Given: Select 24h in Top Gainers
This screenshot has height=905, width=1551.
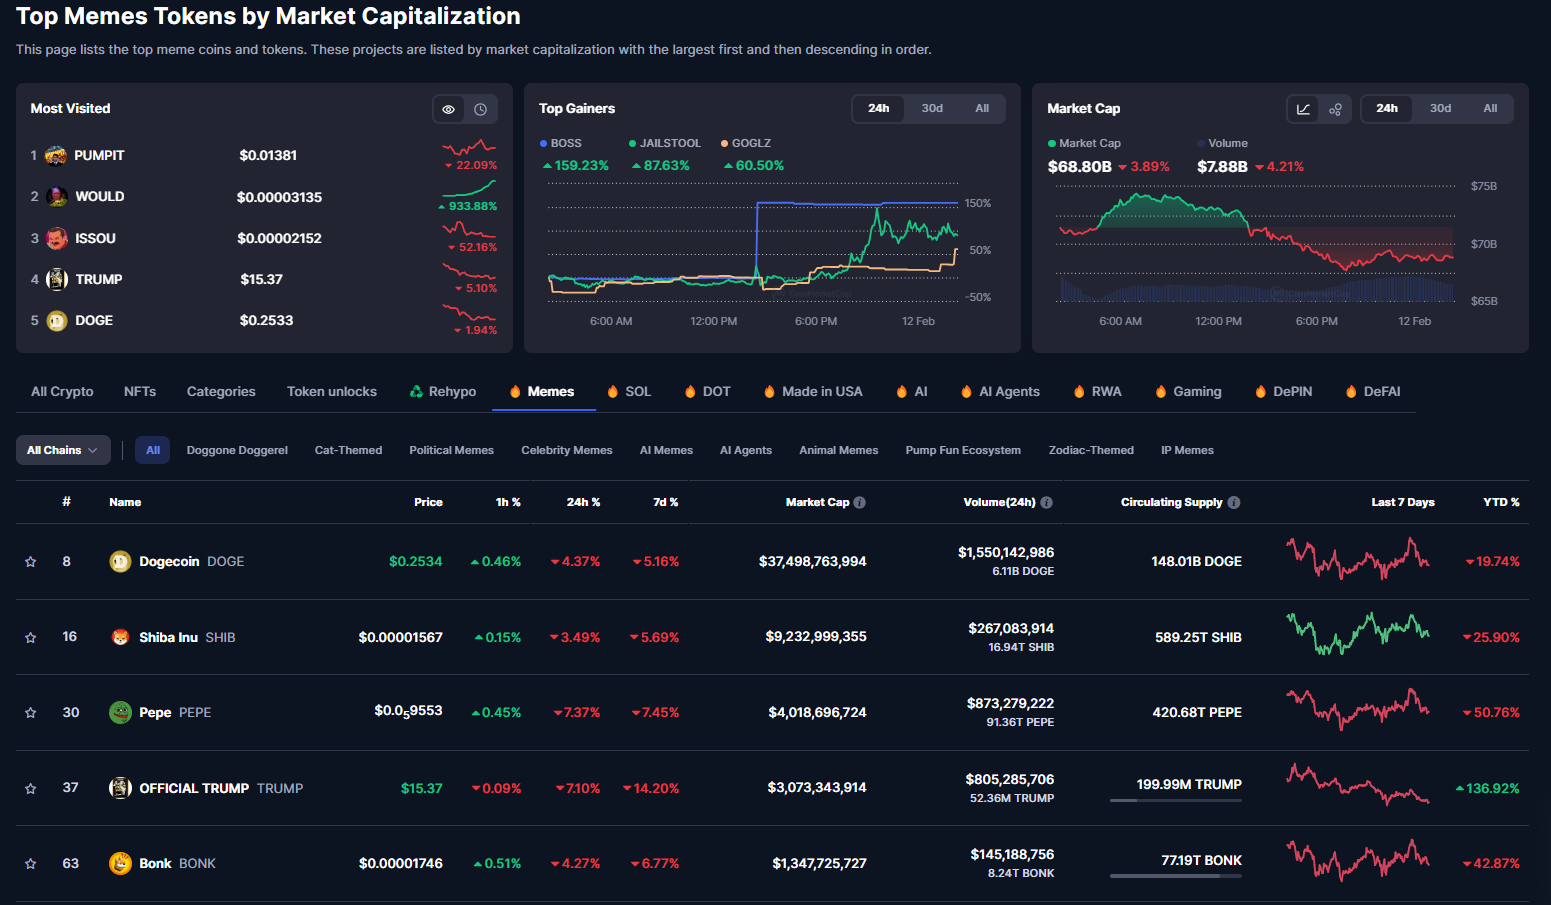Looking at the screenshot, I should (x=879, y=109).
